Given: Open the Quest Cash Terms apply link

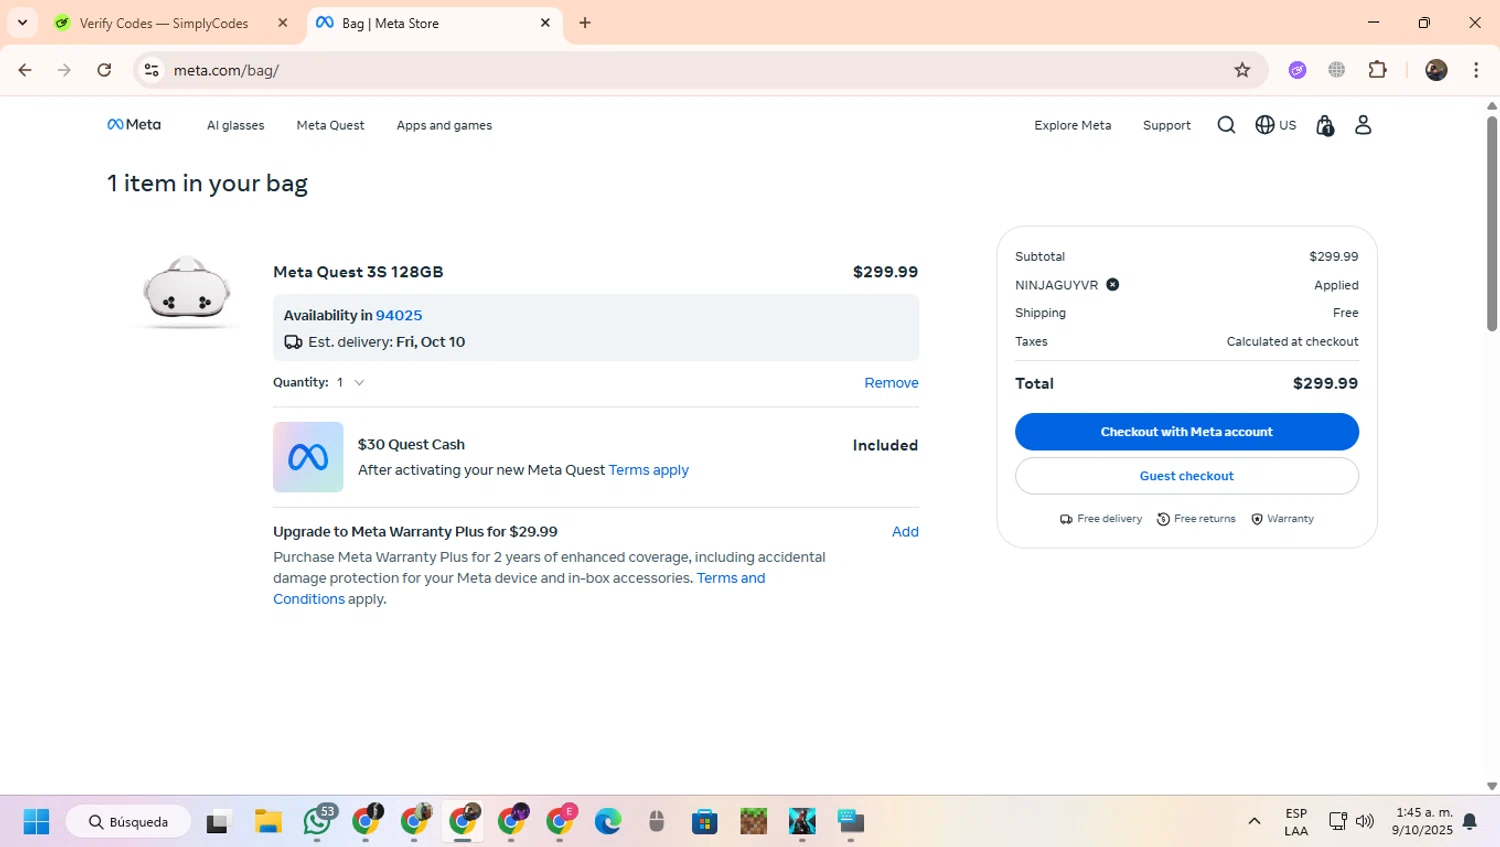Looking at the screenshot, I should tap(648, 470).
